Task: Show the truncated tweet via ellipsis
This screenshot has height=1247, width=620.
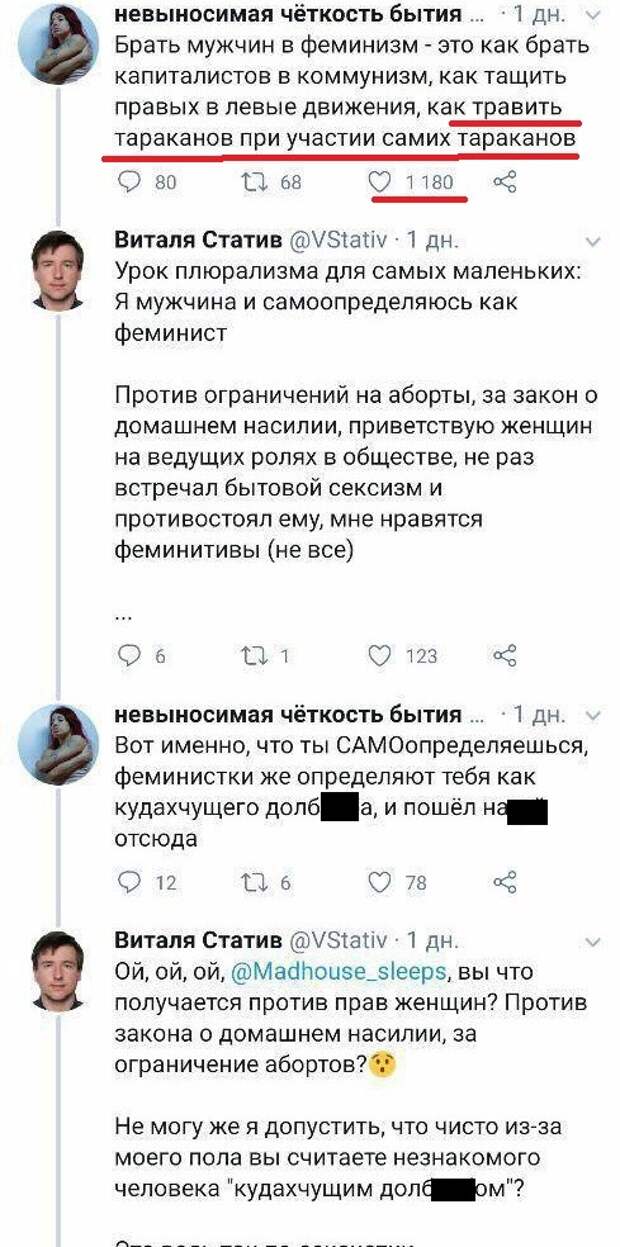Action: (x=124, y=616)
